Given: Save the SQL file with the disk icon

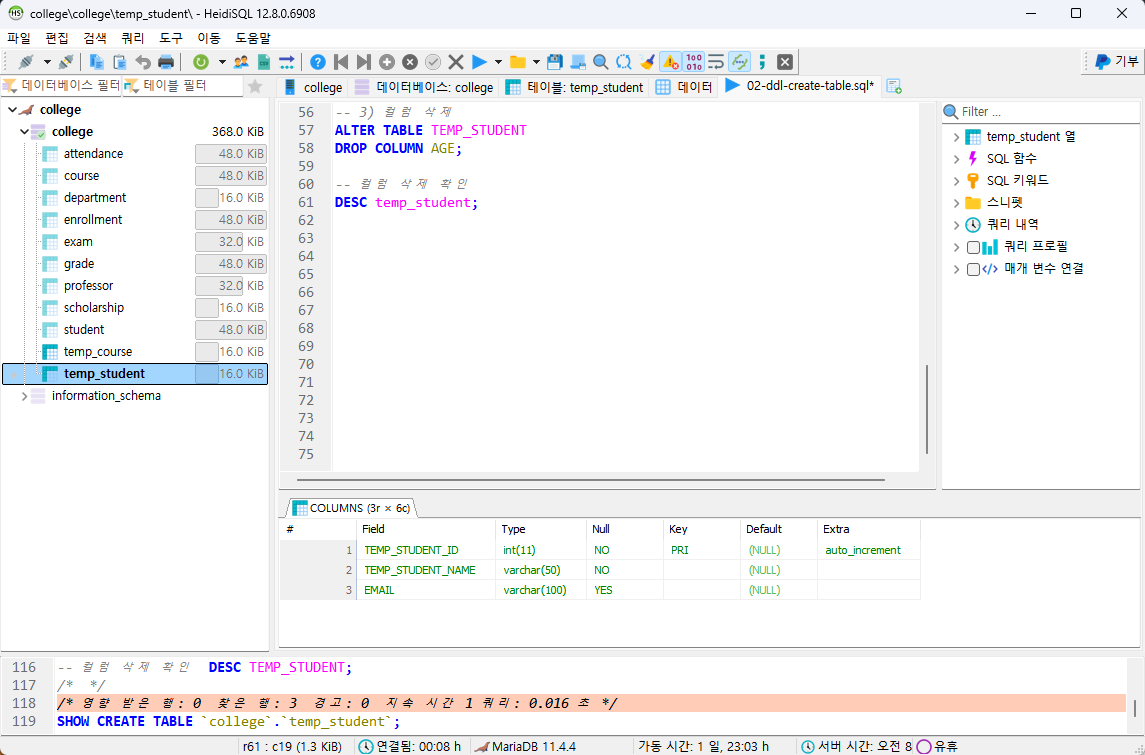Looking at the screenshot, I should 554,61.
